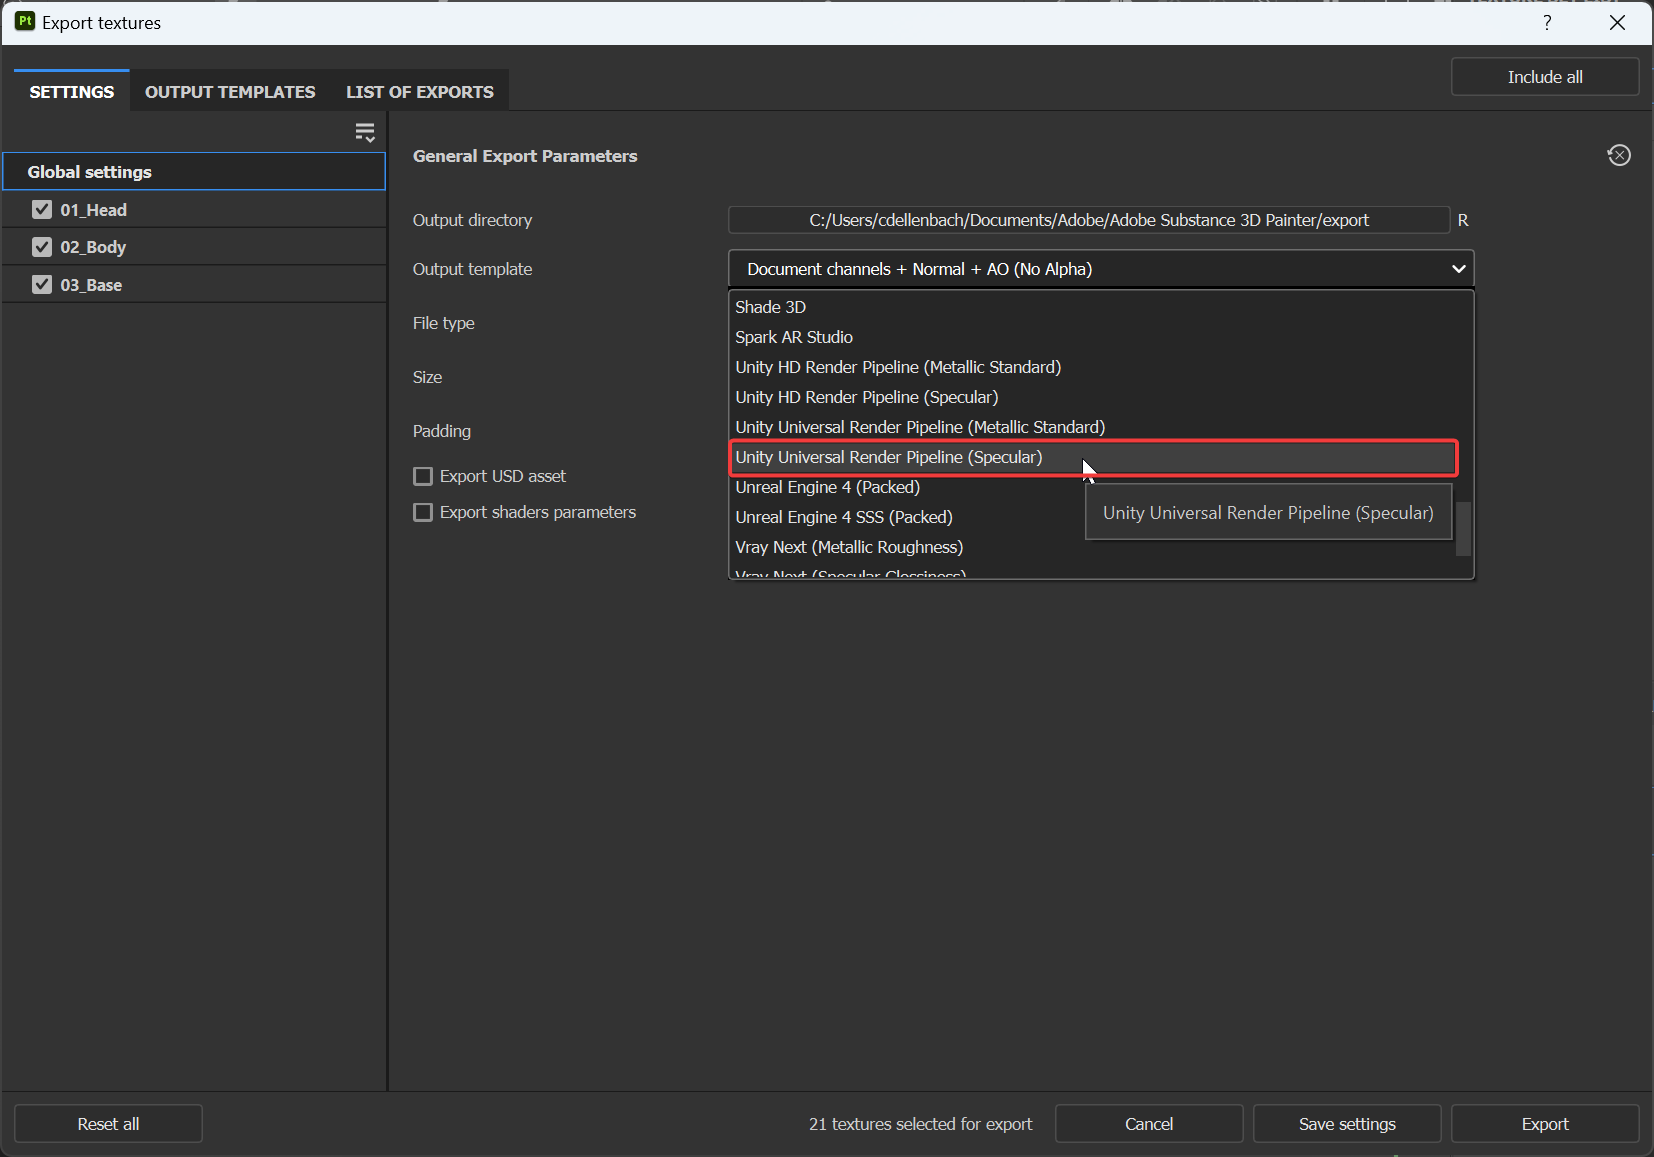Screen dimensions: 1654x1157
Task: Reset General Export Parameters using the circled-X icon
Action: [1619, 155]
